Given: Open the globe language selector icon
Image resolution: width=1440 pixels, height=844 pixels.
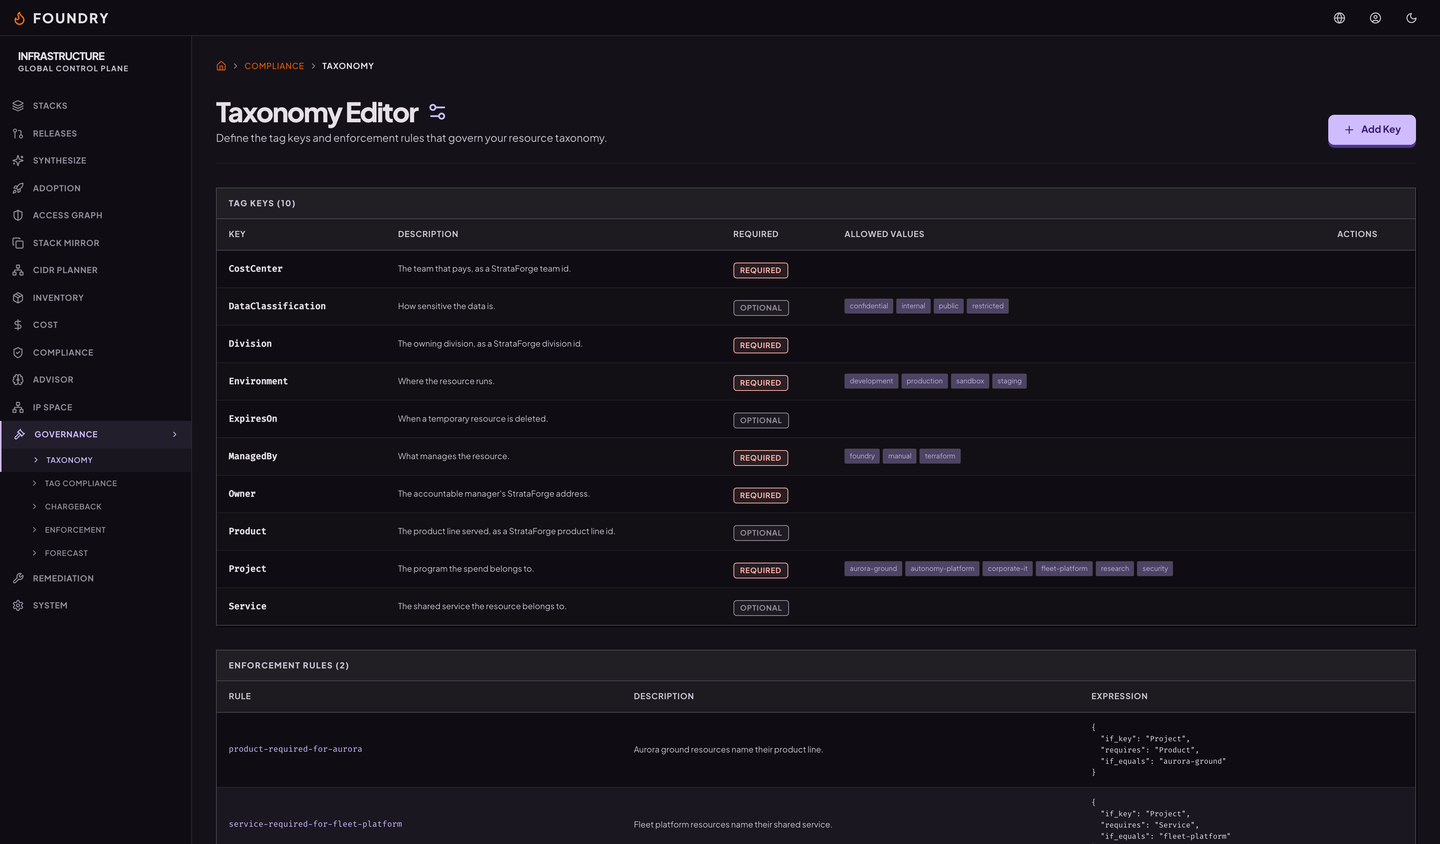Looking at the screenshot, I should 1339,18.
